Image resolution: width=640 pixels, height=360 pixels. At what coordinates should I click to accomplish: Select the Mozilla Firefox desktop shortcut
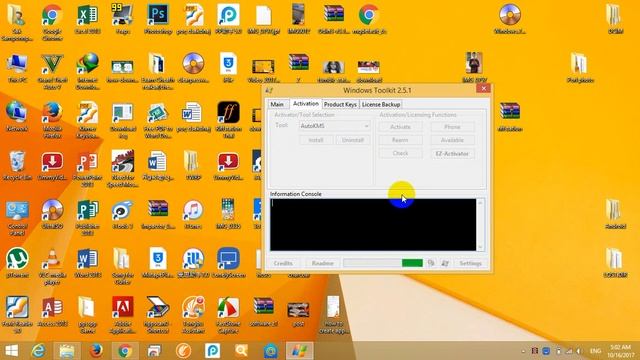(52, 120)
